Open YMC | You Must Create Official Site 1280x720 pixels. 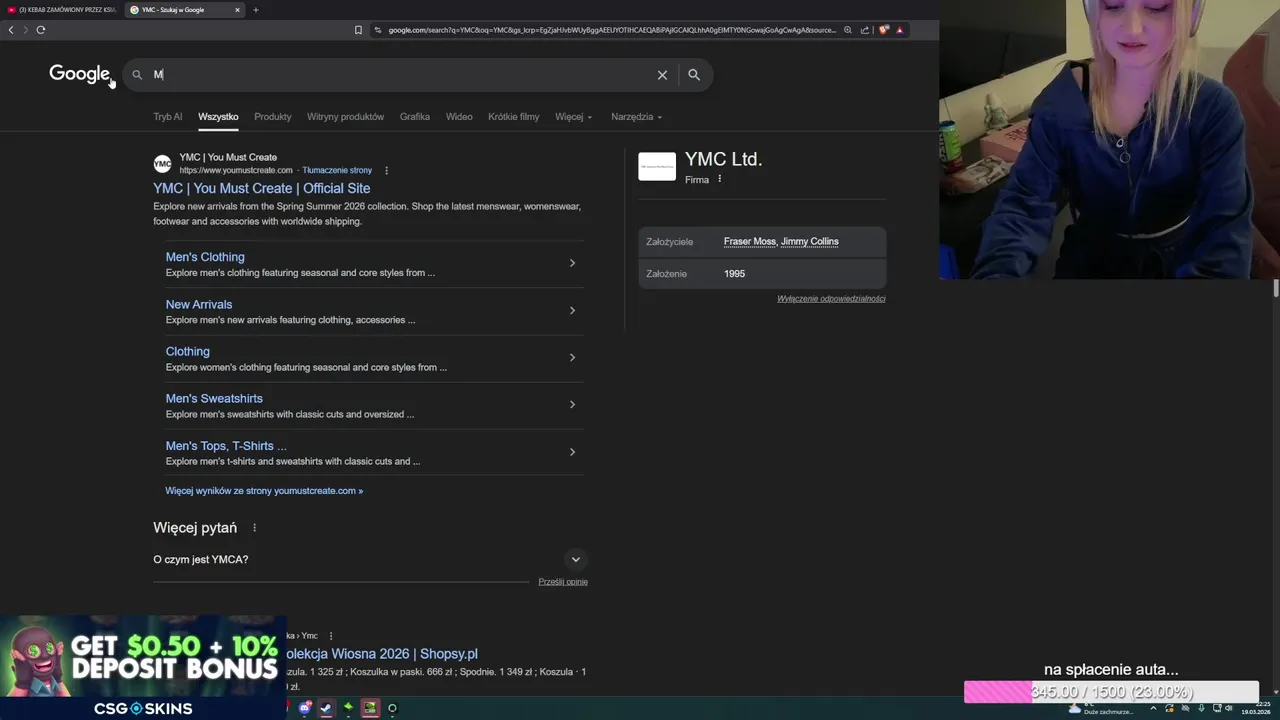(261, 188)
